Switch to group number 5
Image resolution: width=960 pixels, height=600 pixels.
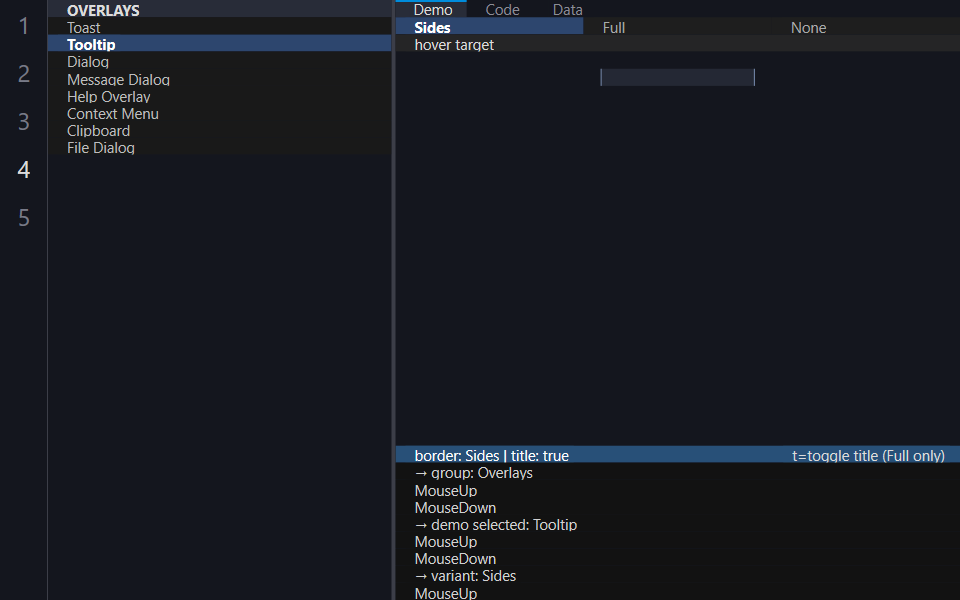(24, 217)
